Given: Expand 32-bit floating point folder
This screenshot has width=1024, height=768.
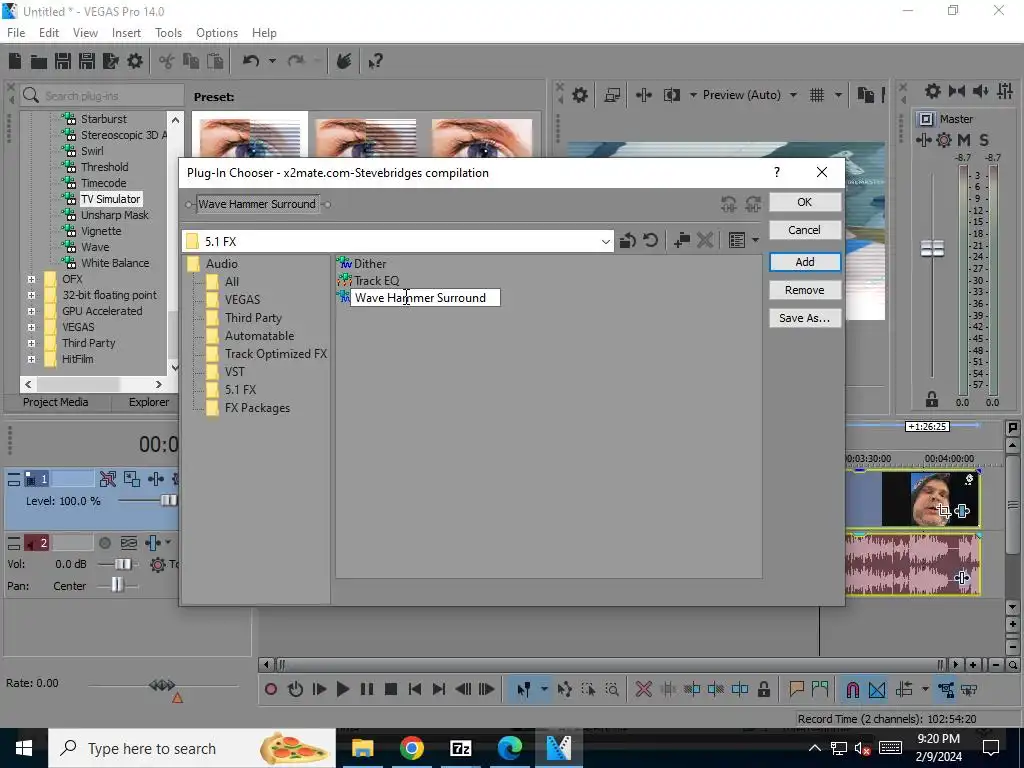Looking at the screenshot, I should click(31, 295).
